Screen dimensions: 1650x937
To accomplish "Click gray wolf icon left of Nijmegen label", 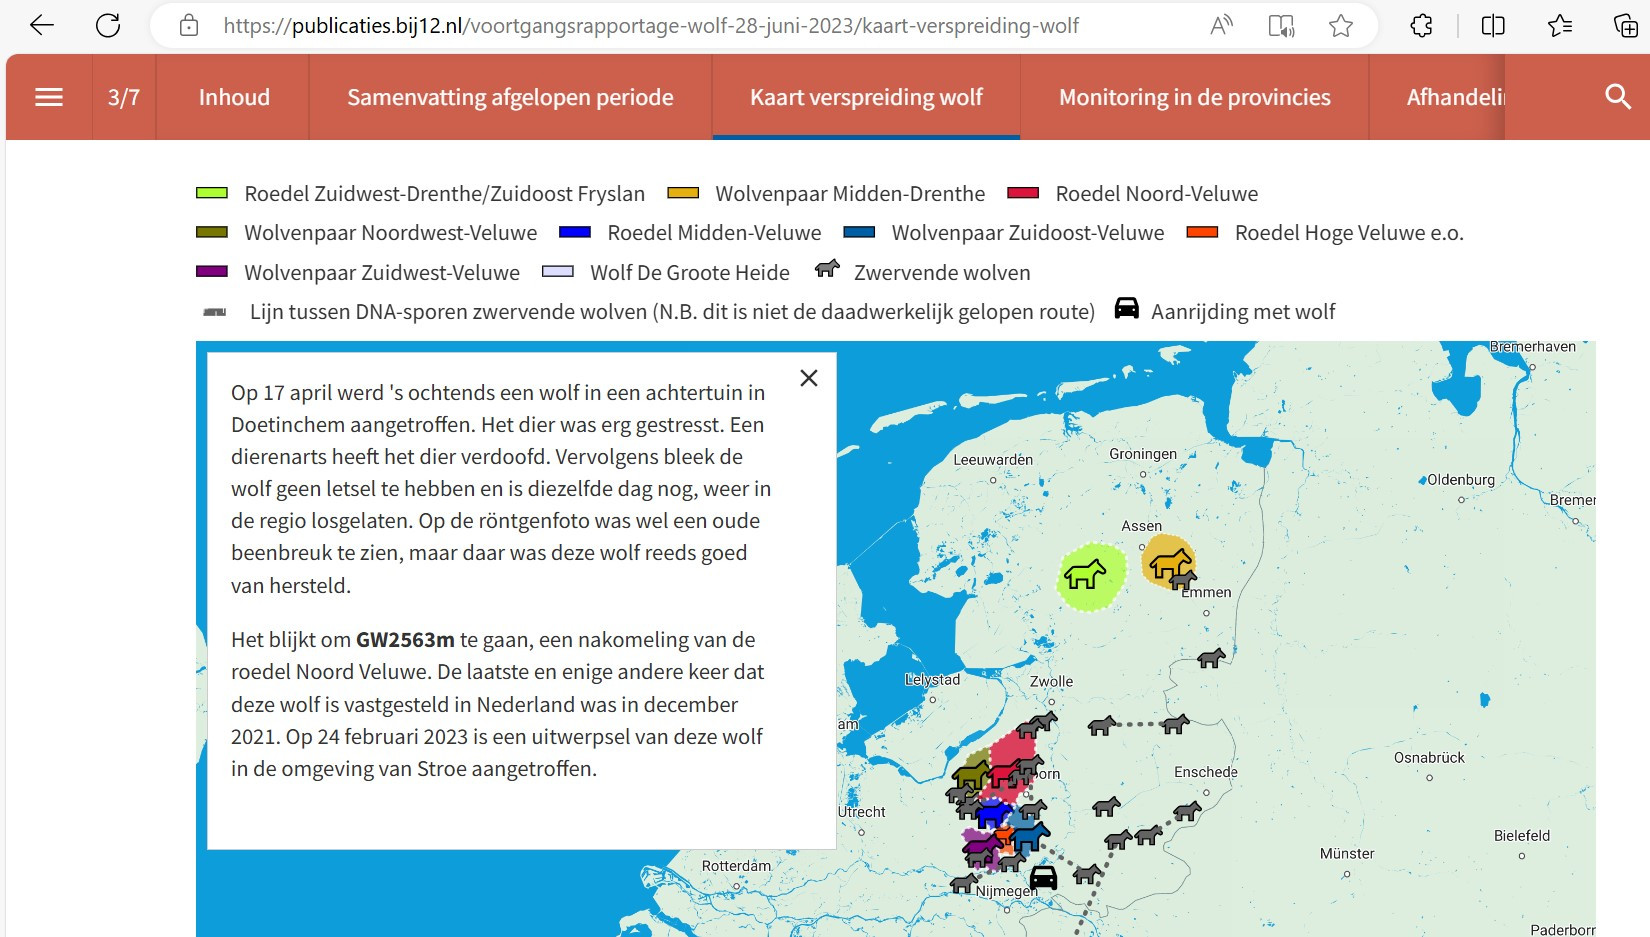I will [964, 883].
